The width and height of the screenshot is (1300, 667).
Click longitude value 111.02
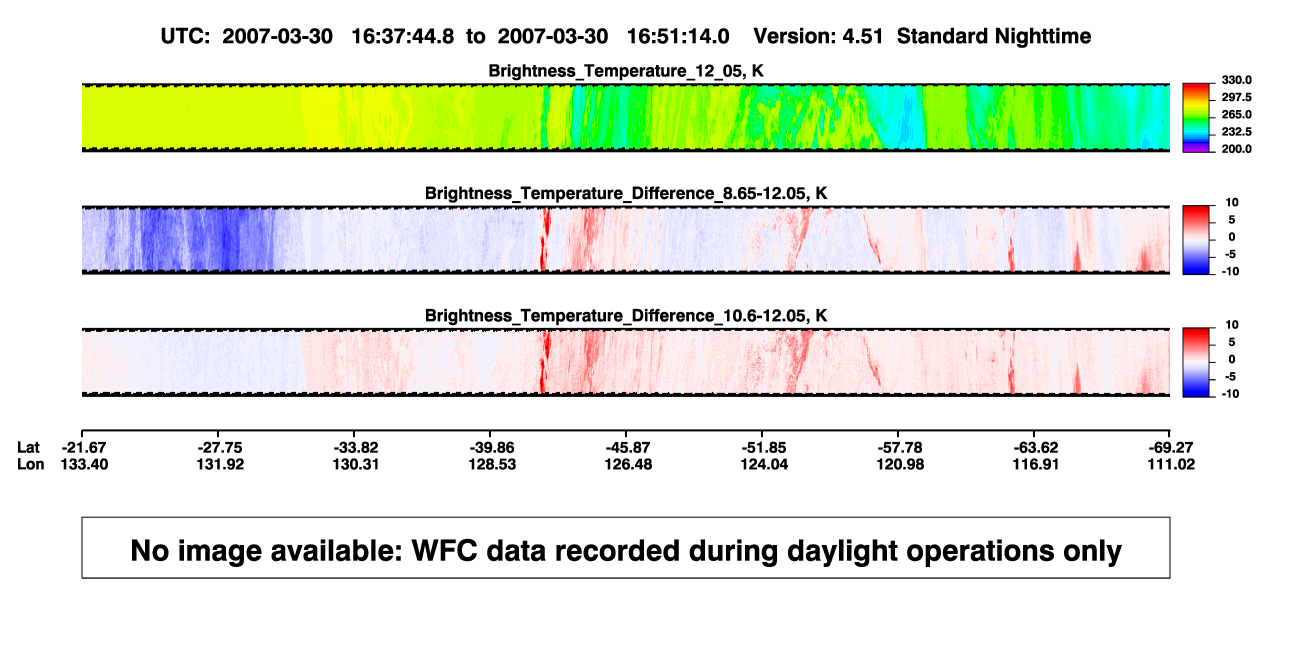pyautogui.click(x=1170, y=464)
